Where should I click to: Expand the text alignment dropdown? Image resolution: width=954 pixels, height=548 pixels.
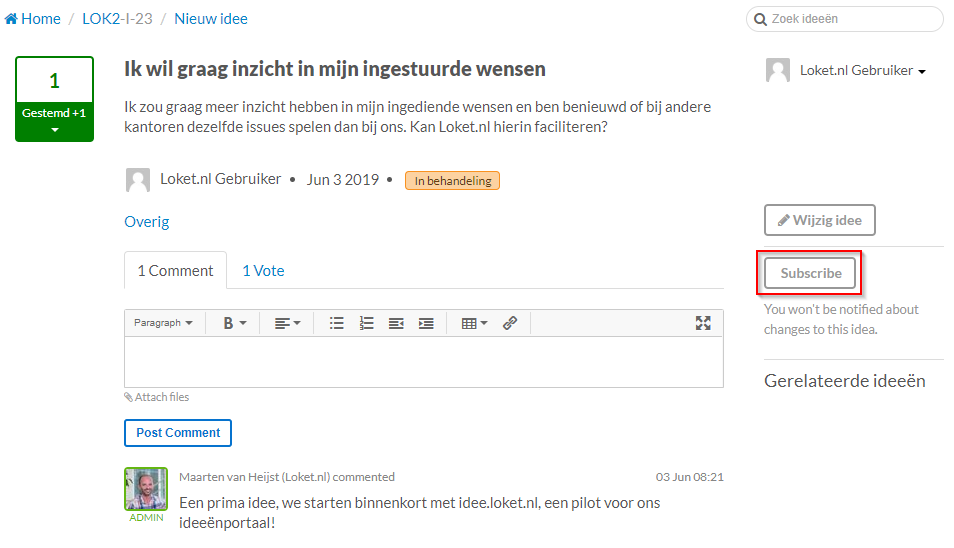click(x=287, y=323)
